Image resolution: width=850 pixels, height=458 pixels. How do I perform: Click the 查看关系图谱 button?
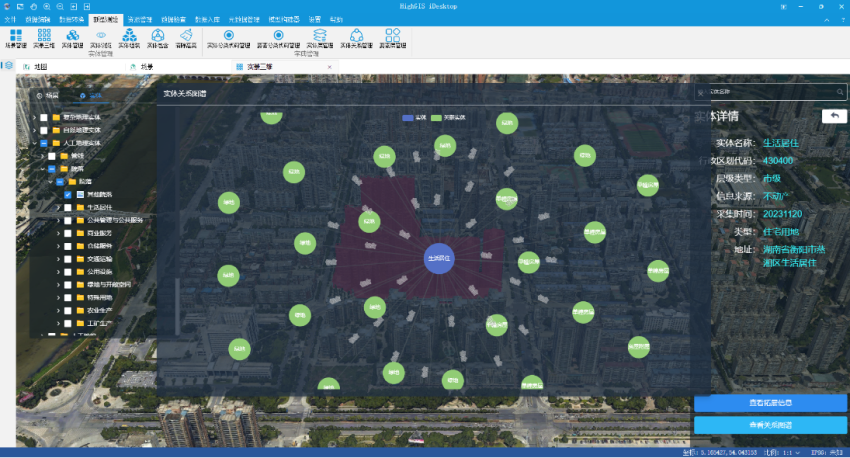point(770,425)
